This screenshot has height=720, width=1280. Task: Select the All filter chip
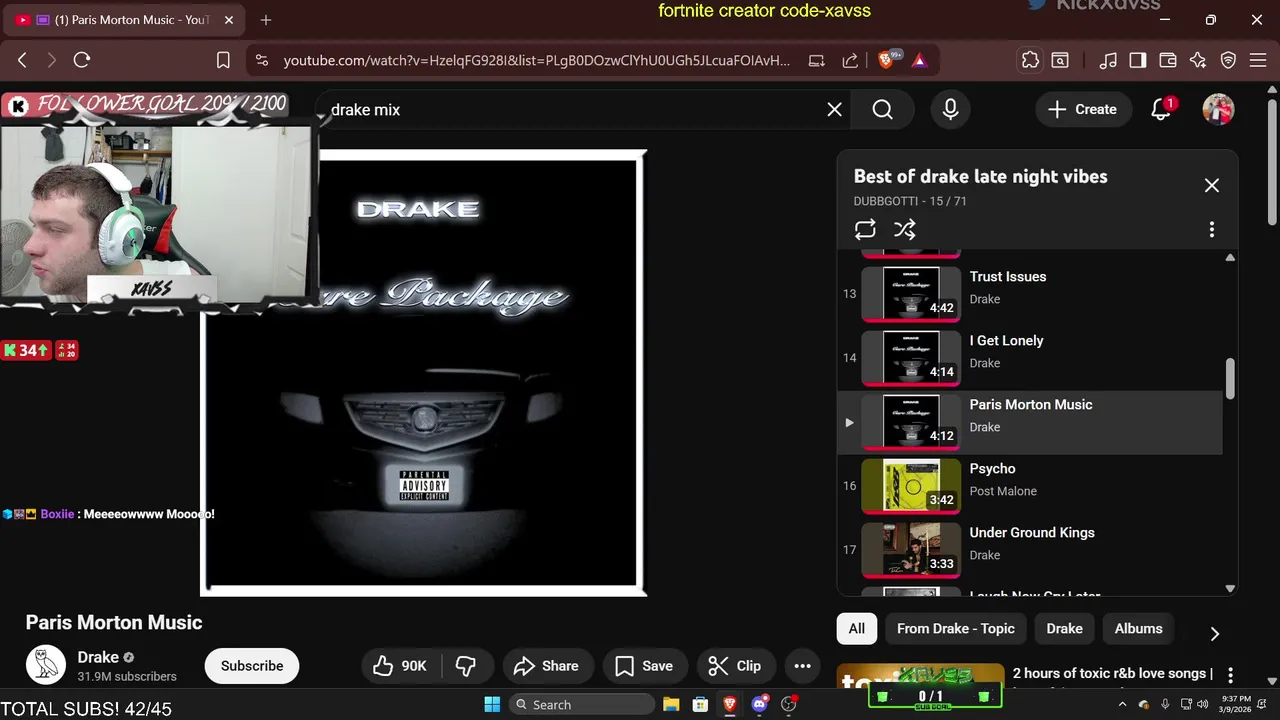[x=857, y=629]
